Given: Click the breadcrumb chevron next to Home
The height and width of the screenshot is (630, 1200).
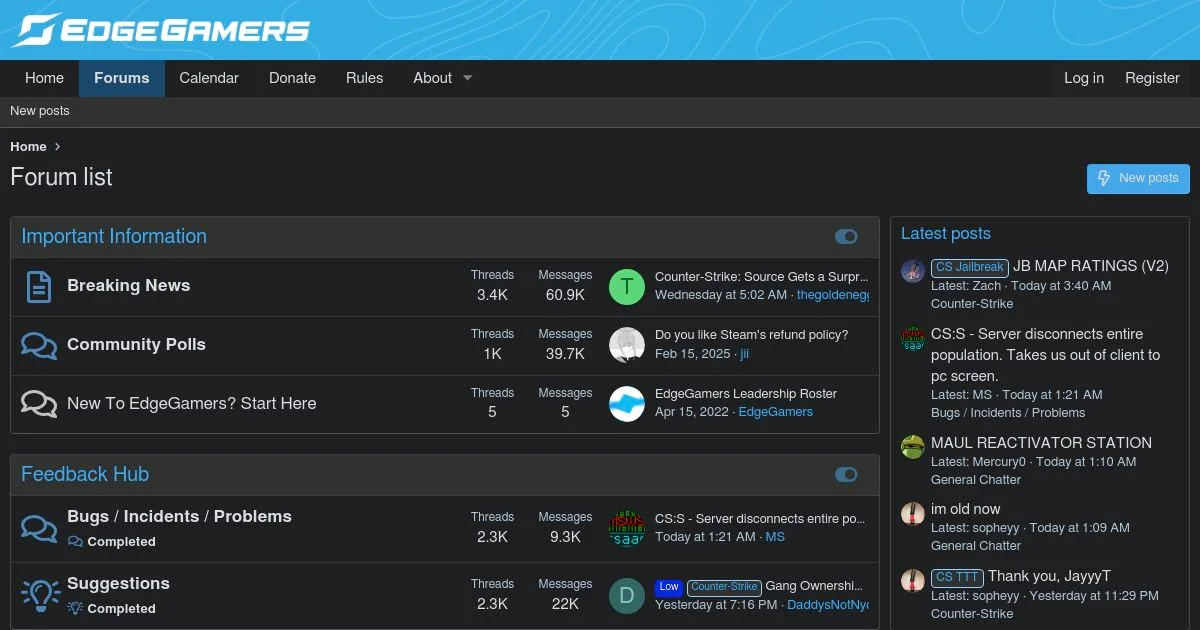Looking at the screenshot, I should pyautogui.click(x=58, y=147).
